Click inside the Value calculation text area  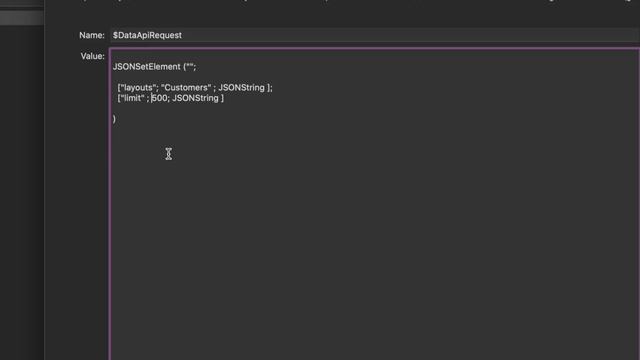375,204
